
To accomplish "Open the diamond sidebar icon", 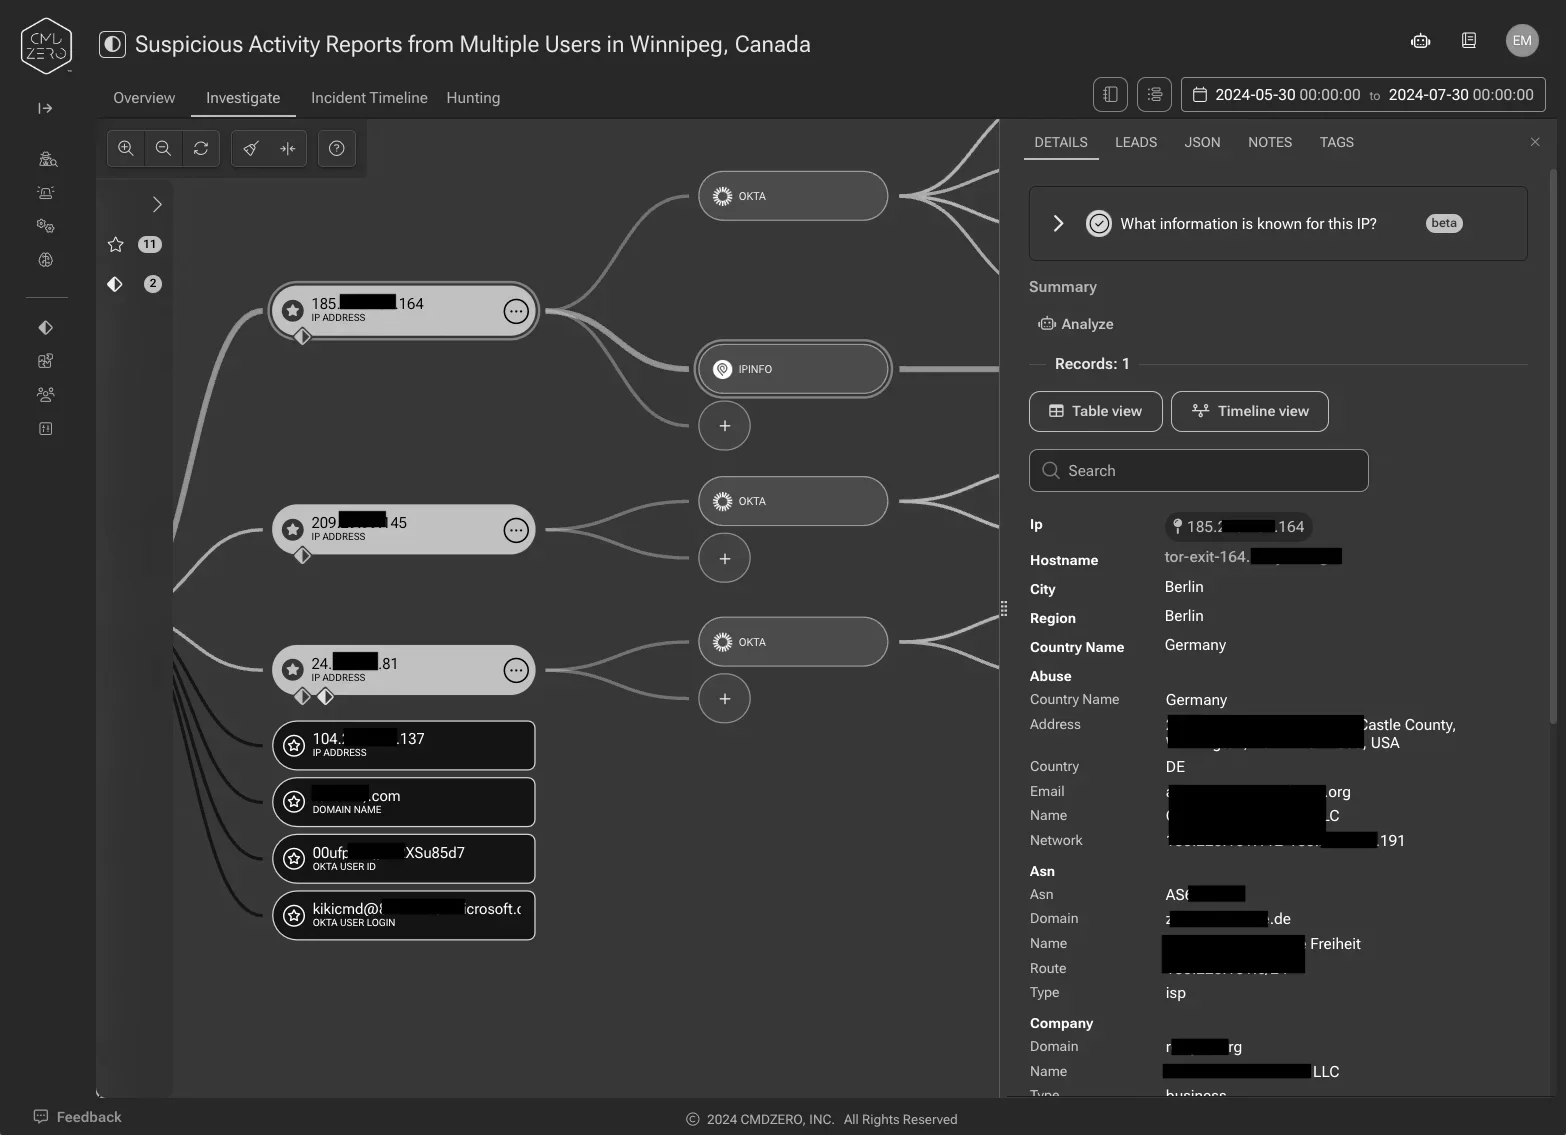I will 46,328.
